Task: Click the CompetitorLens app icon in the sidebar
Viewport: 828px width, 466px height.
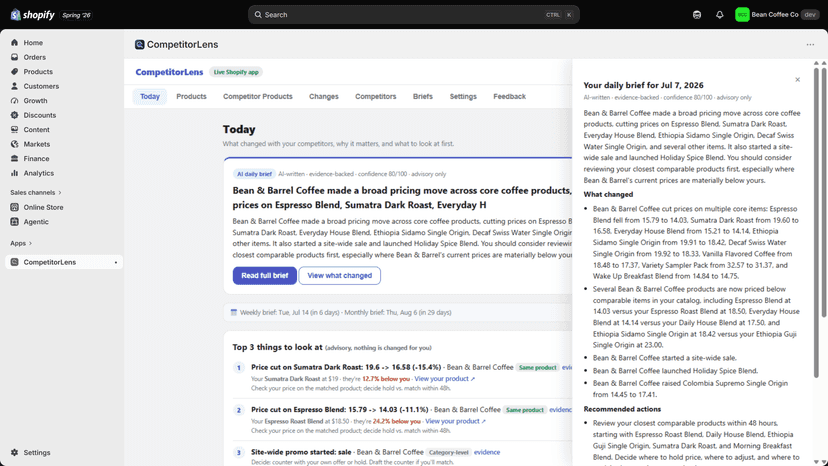Action: (14, 262)
